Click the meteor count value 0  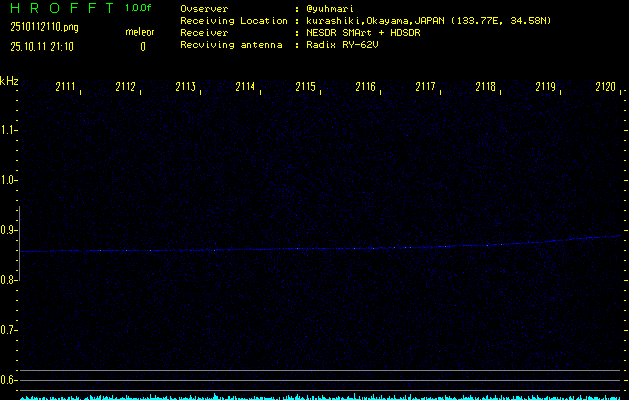point(142,46)
